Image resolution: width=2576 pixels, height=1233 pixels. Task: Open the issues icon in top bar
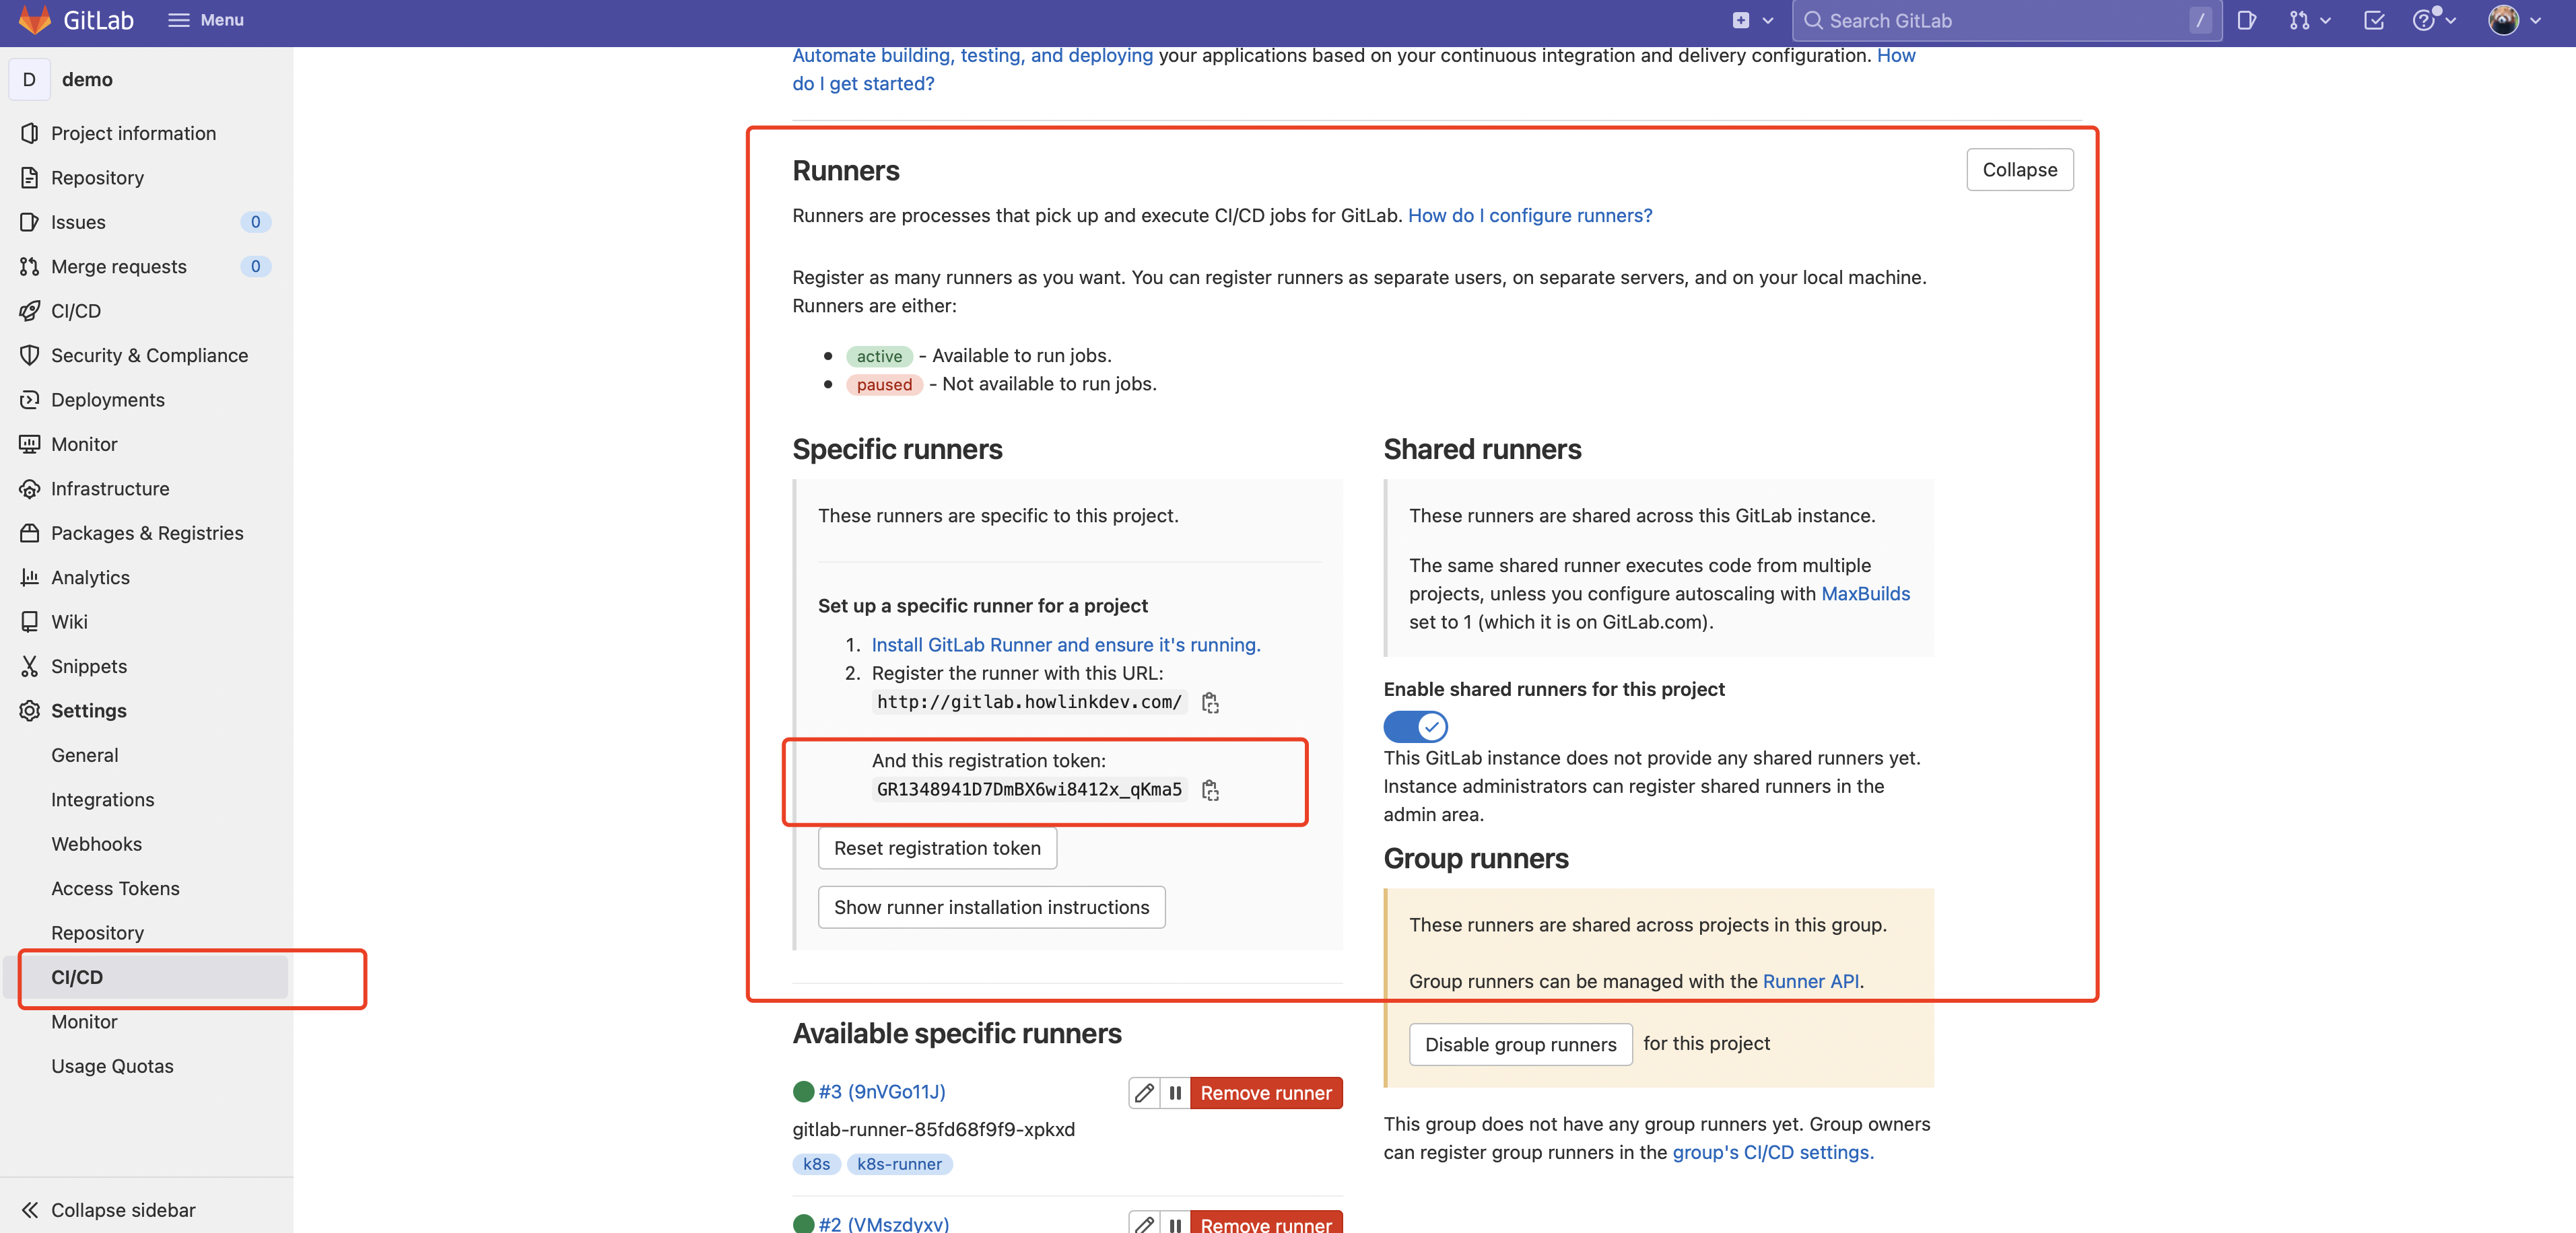point(2246,20)
